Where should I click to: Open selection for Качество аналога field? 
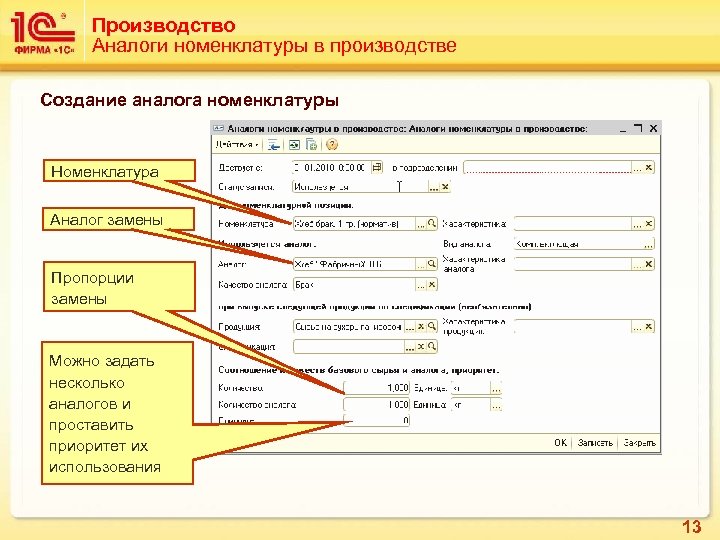click(421, 285)
